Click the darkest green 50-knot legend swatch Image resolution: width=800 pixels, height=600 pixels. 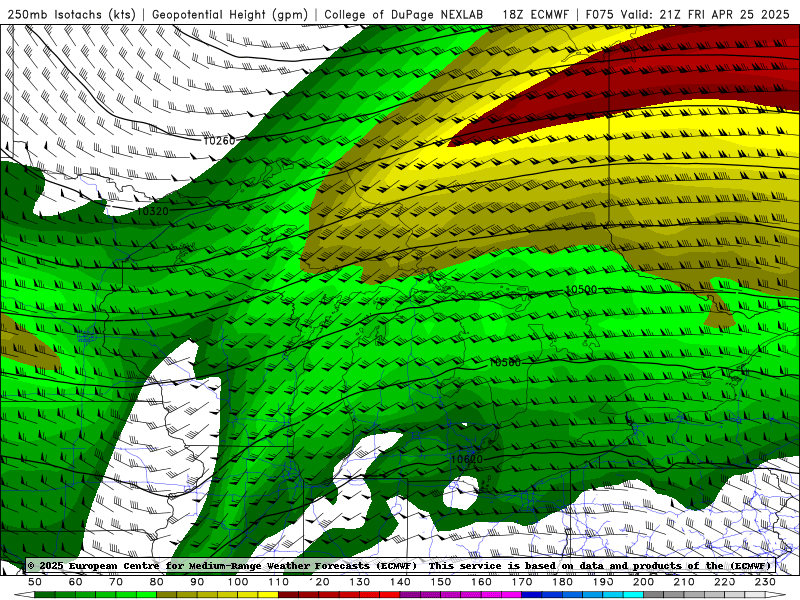click(x=44, y=595)
